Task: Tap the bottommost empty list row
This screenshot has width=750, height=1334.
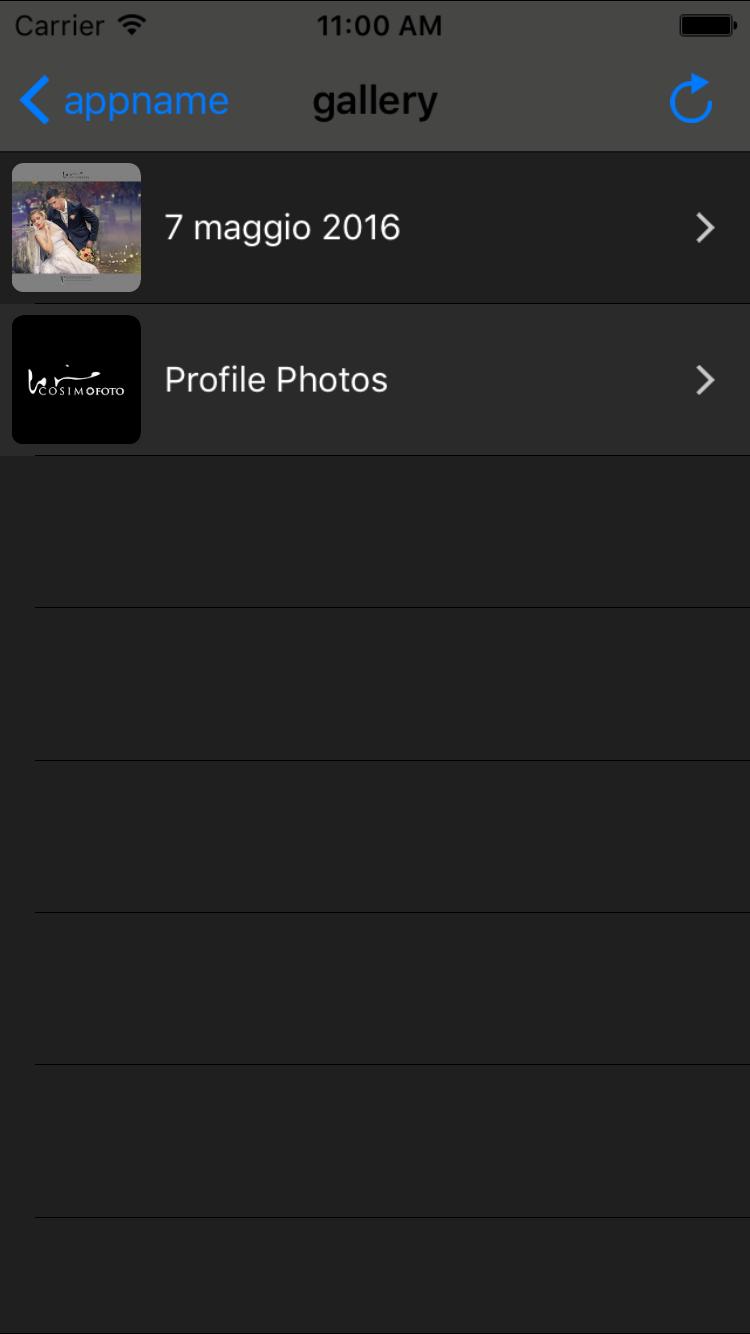Action: tap(375, 1276)
